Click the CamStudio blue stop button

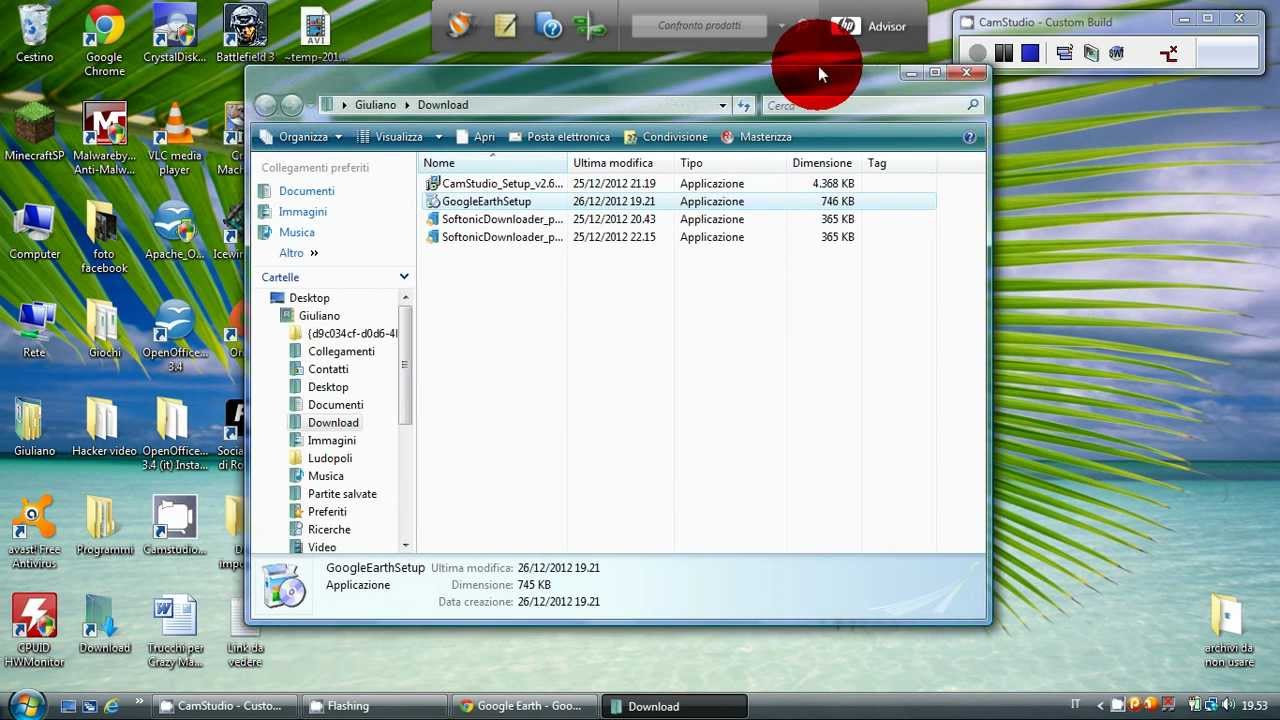tap(1030, 53)
